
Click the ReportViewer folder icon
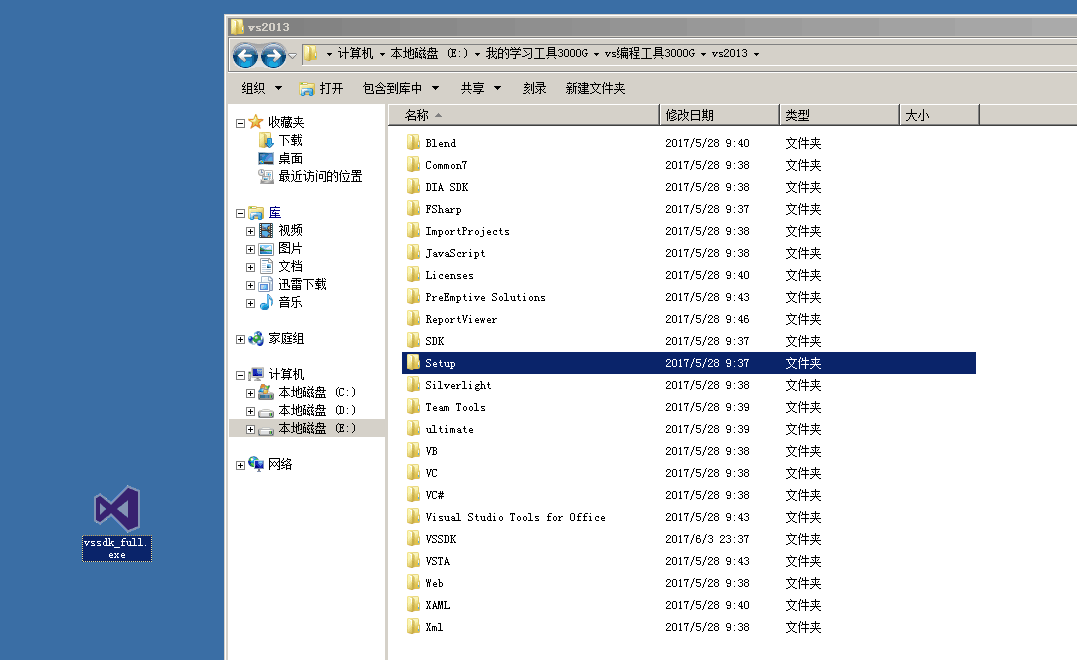[x=413, y=318]
